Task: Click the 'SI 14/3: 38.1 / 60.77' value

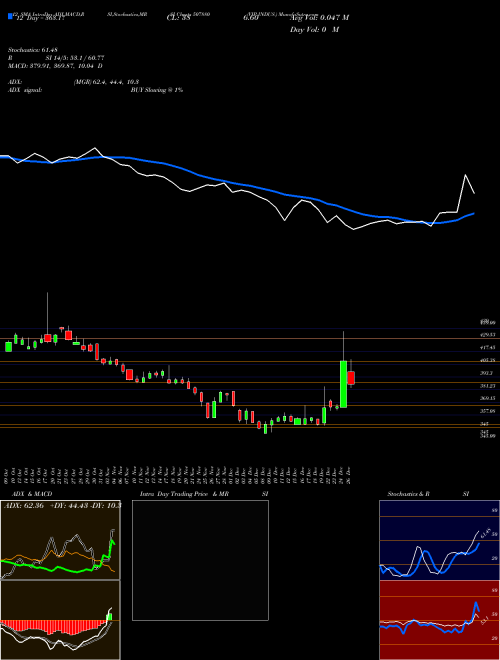Action: (x=75, y=58)
